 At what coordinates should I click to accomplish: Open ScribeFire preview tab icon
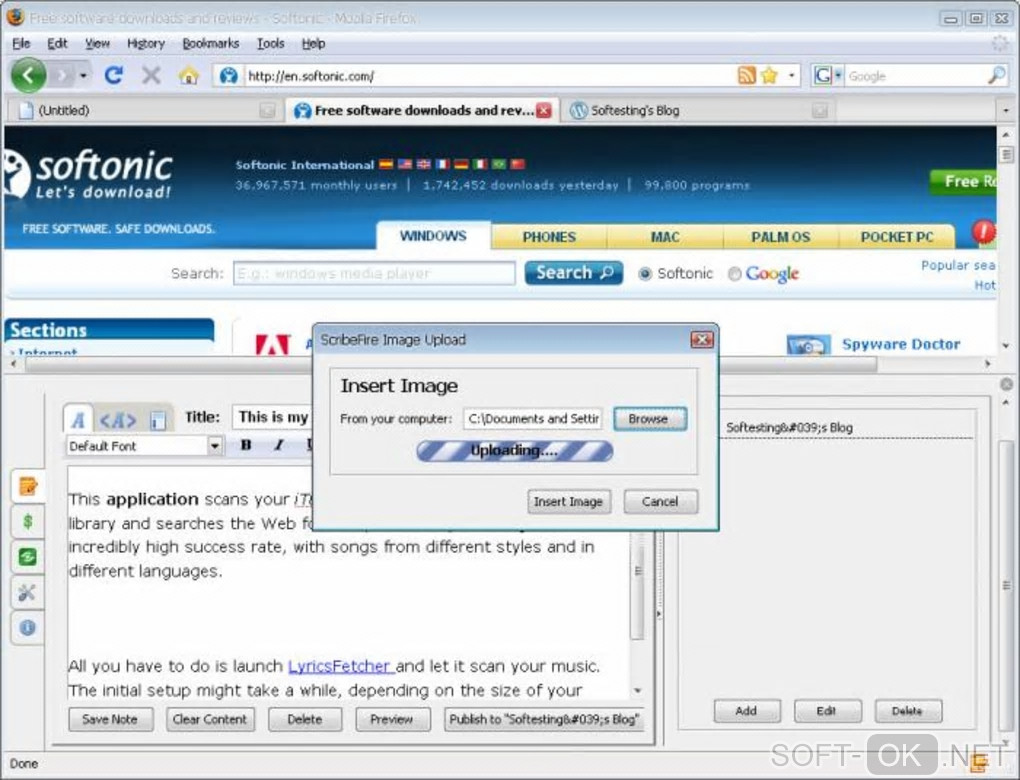[x=157, y=420]
